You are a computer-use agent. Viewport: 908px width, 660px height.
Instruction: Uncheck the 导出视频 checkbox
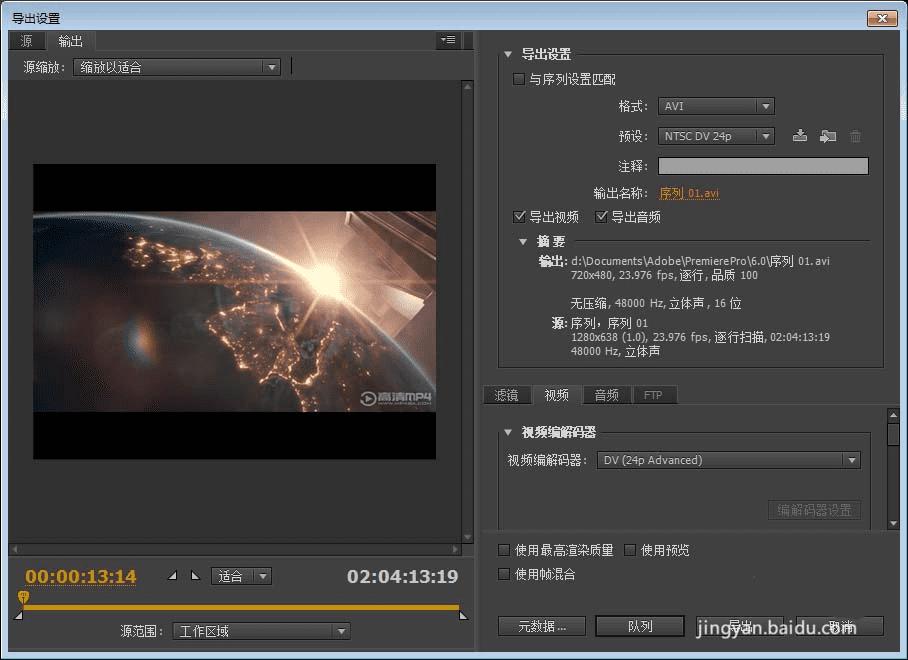click(x=519, y=216)
